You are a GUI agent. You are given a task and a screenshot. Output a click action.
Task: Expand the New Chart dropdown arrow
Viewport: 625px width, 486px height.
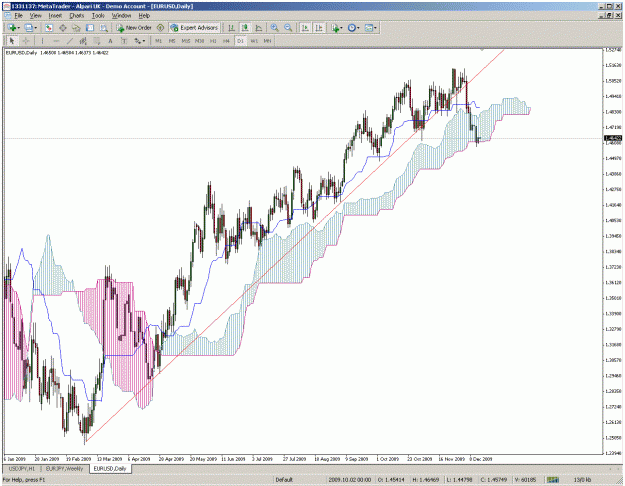[18, 28]
